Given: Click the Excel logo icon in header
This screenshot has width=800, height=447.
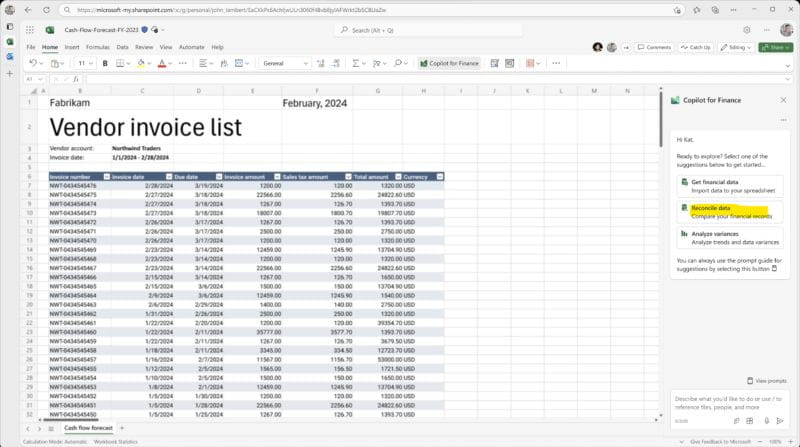Looking at the screenshot, I should 49,30.
